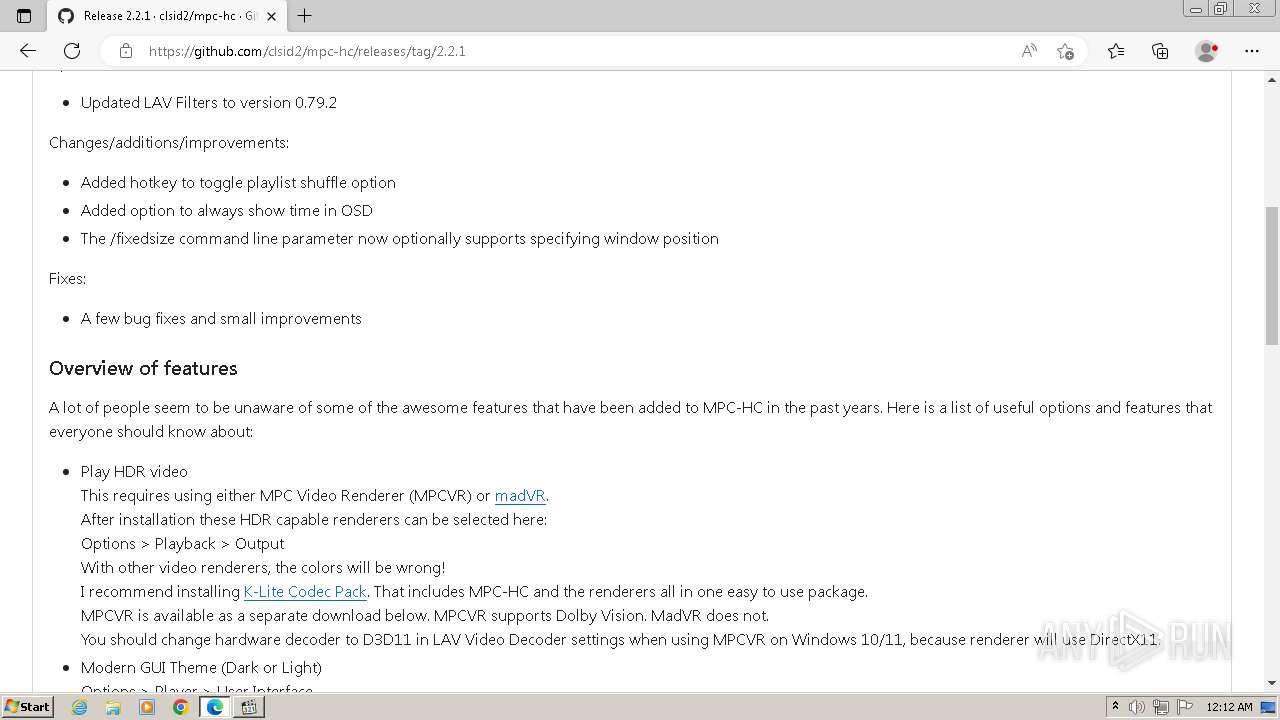Open the Windows Start menu
The image size is (1280, 720).
[27, 706]
